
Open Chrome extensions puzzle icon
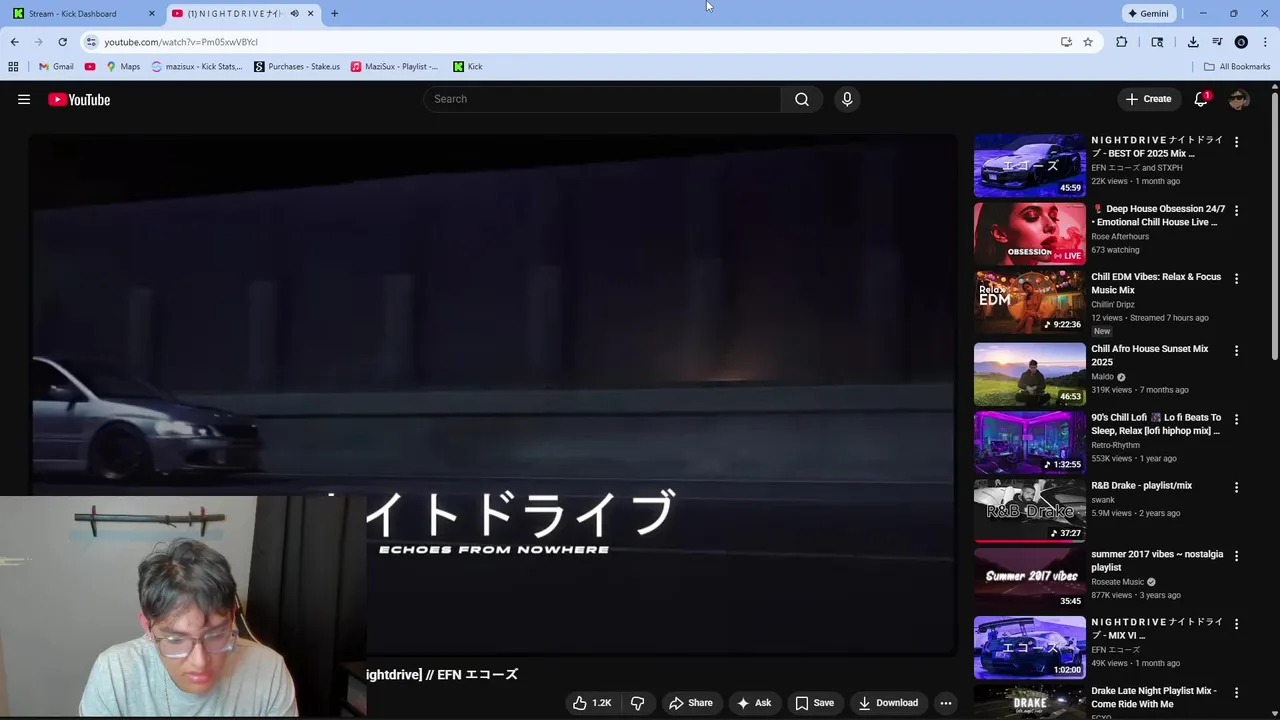[1121, 42]
